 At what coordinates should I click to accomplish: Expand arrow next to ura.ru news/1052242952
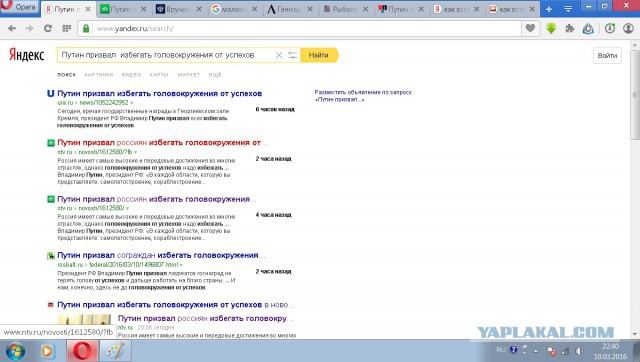pos(131,103)
